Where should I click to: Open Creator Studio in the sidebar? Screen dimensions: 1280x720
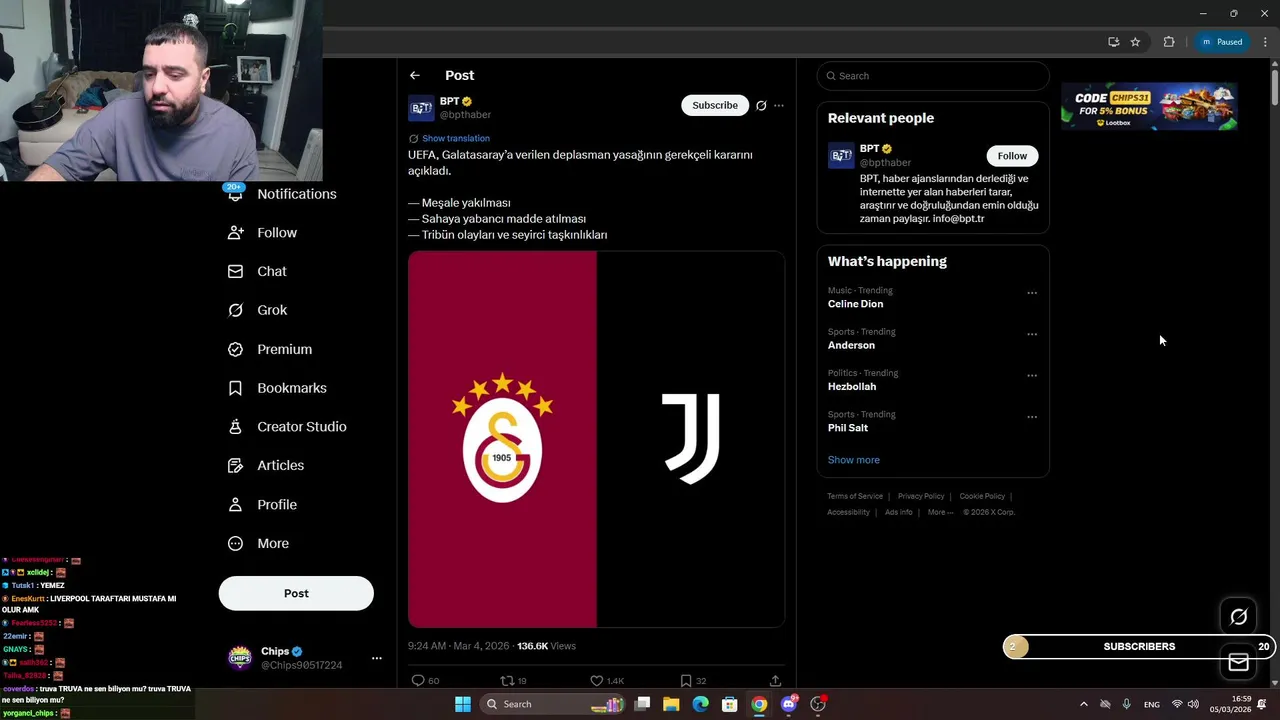click(x=287, y=427)
